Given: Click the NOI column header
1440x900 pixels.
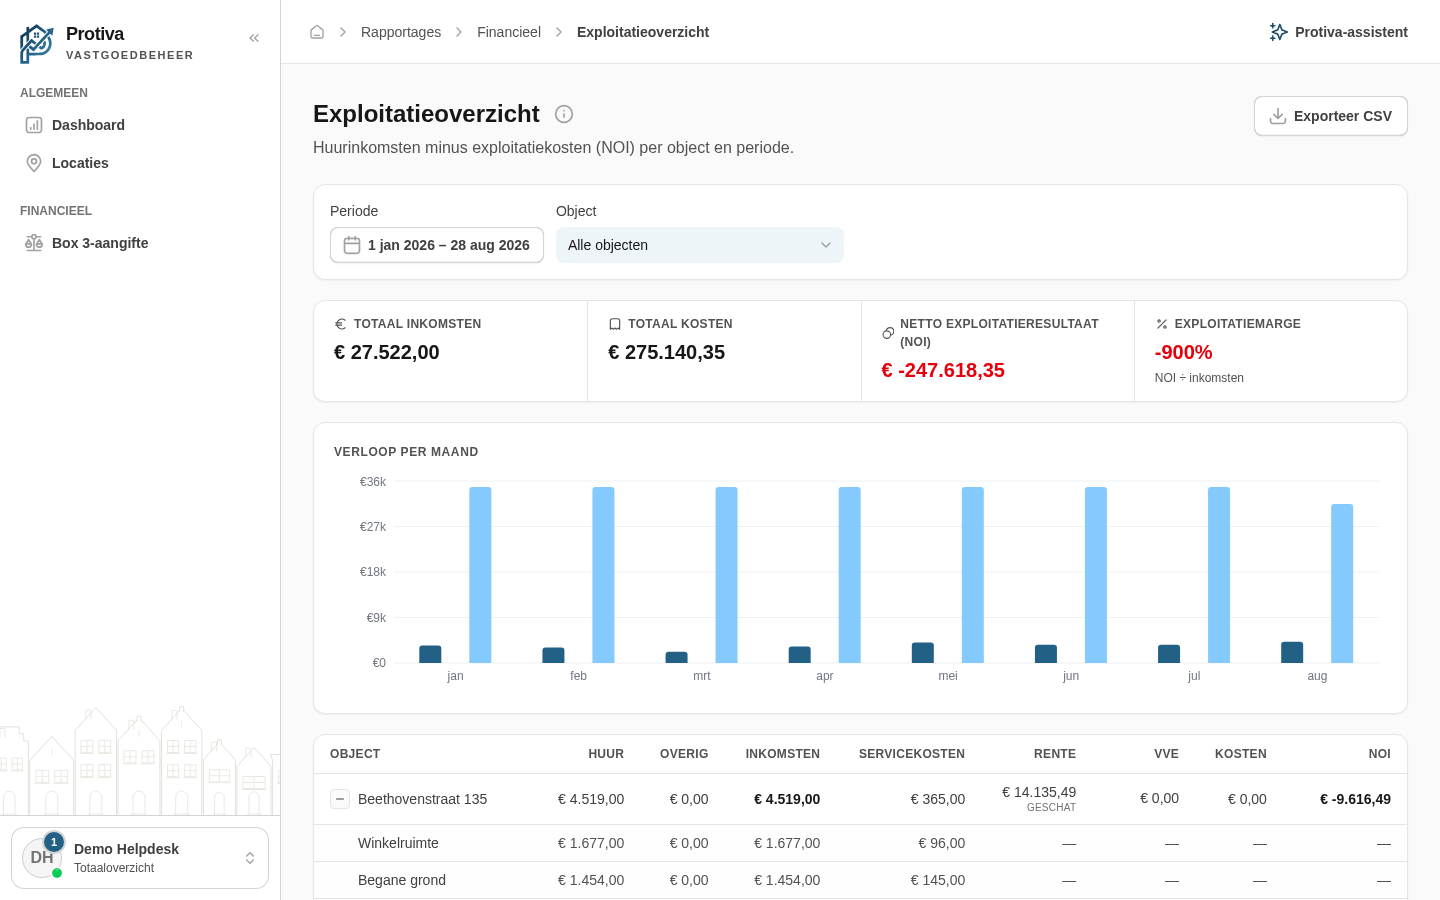Looking at the screenshot, I should 1380,754.
